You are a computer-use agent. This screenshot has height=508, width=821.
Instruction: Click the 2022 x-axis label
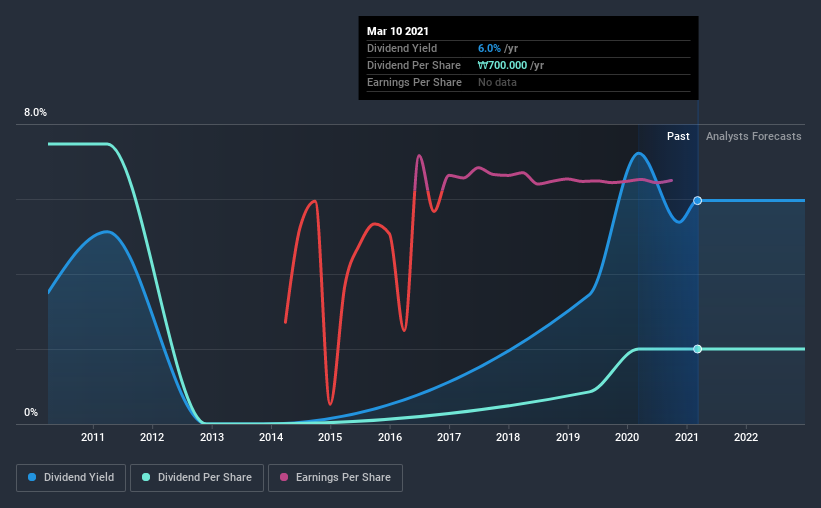[746, 437]
